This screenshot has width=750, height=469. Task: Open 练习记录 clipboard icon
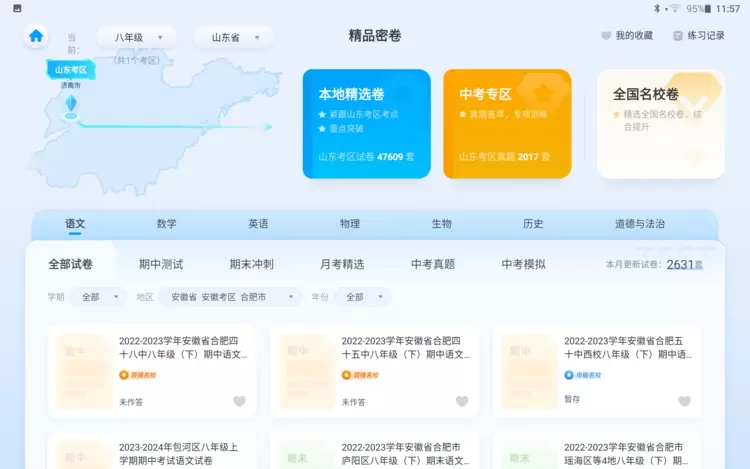click(x=678, y=36)
